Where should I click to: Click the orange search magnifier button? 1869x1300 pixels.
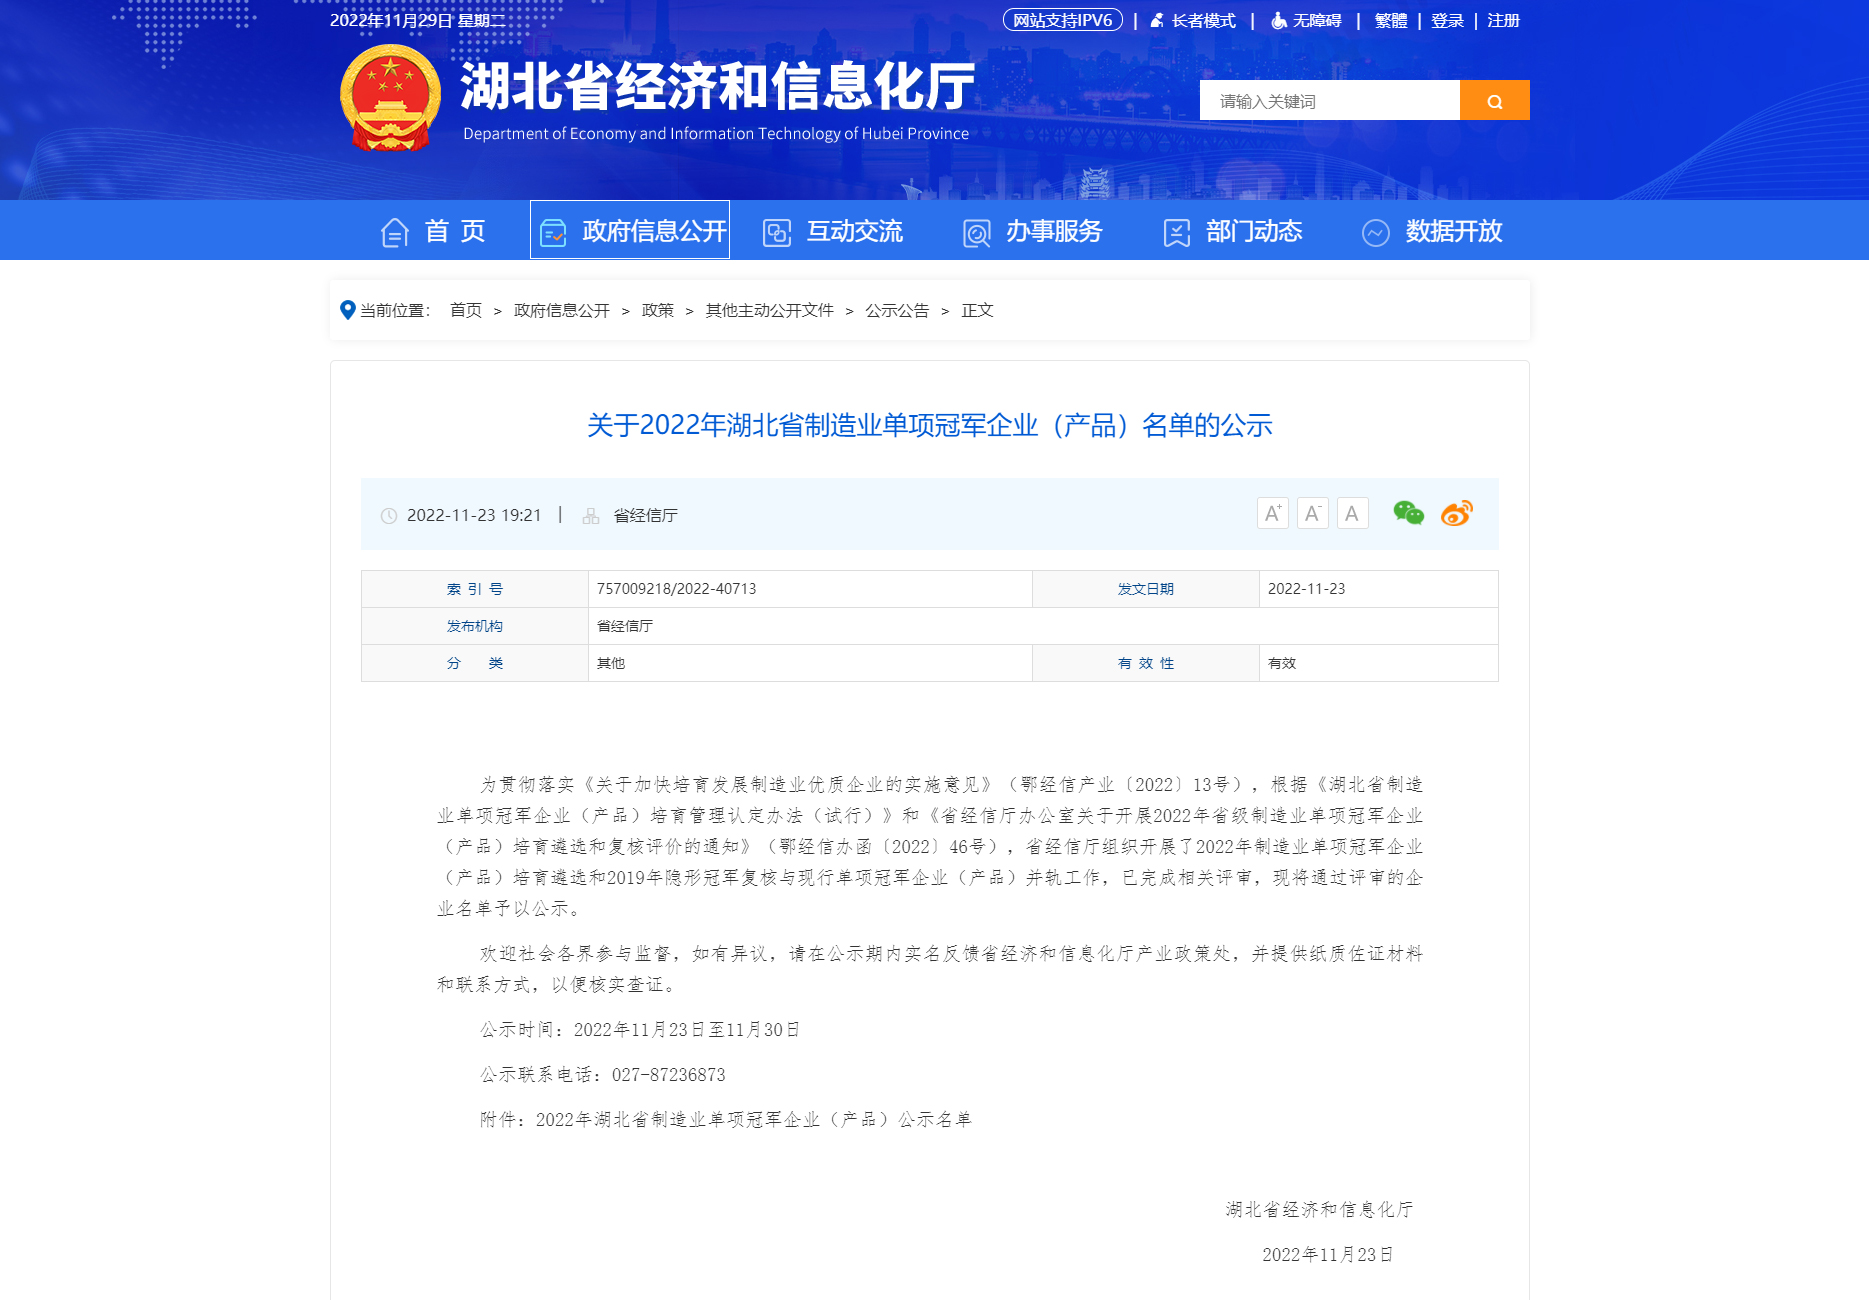coord(1494,100)
